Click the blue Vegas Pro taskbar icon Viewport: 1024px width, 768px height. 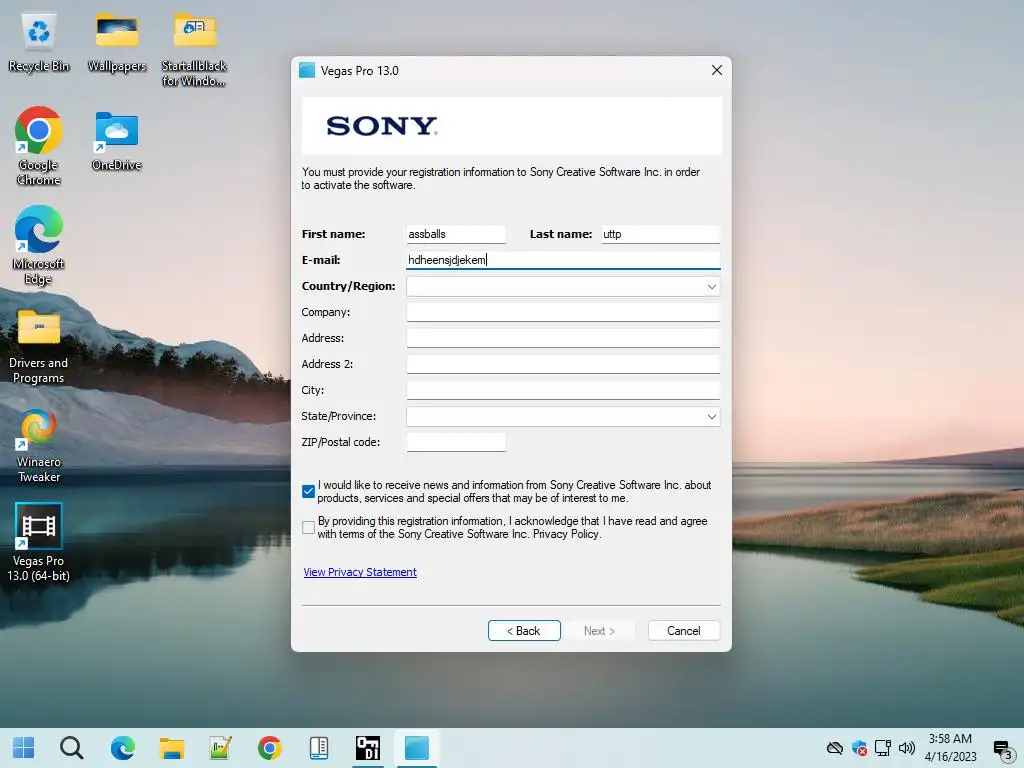417,748
